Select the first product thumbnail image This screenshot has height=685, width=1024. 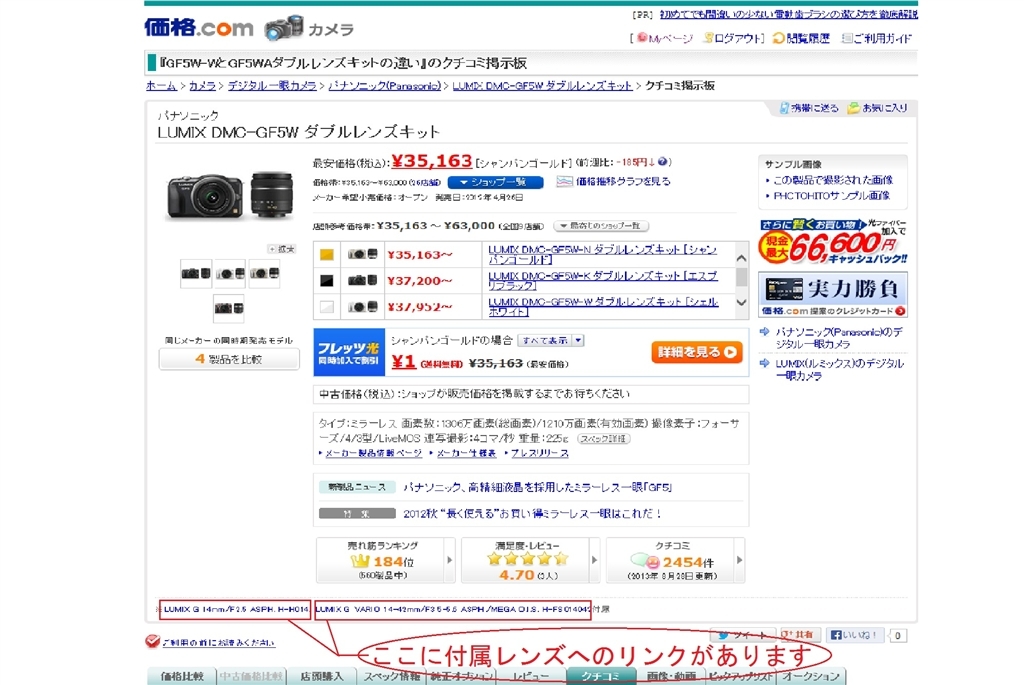pyautogui.click(x=196, y=274)
